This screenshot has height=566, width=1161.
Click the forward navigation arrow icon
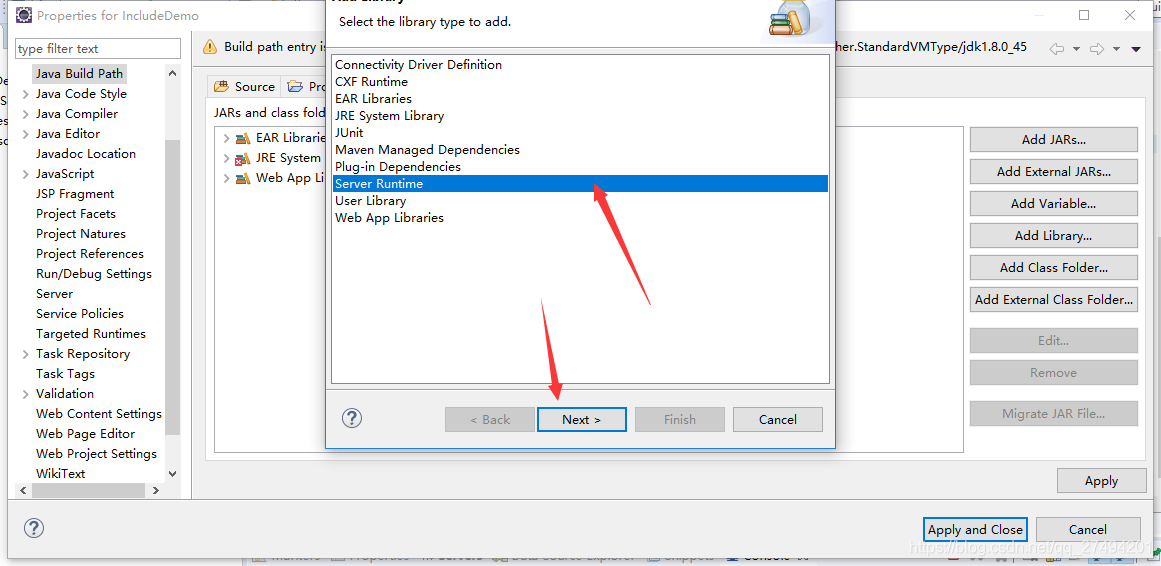(x=1097, y=48)
